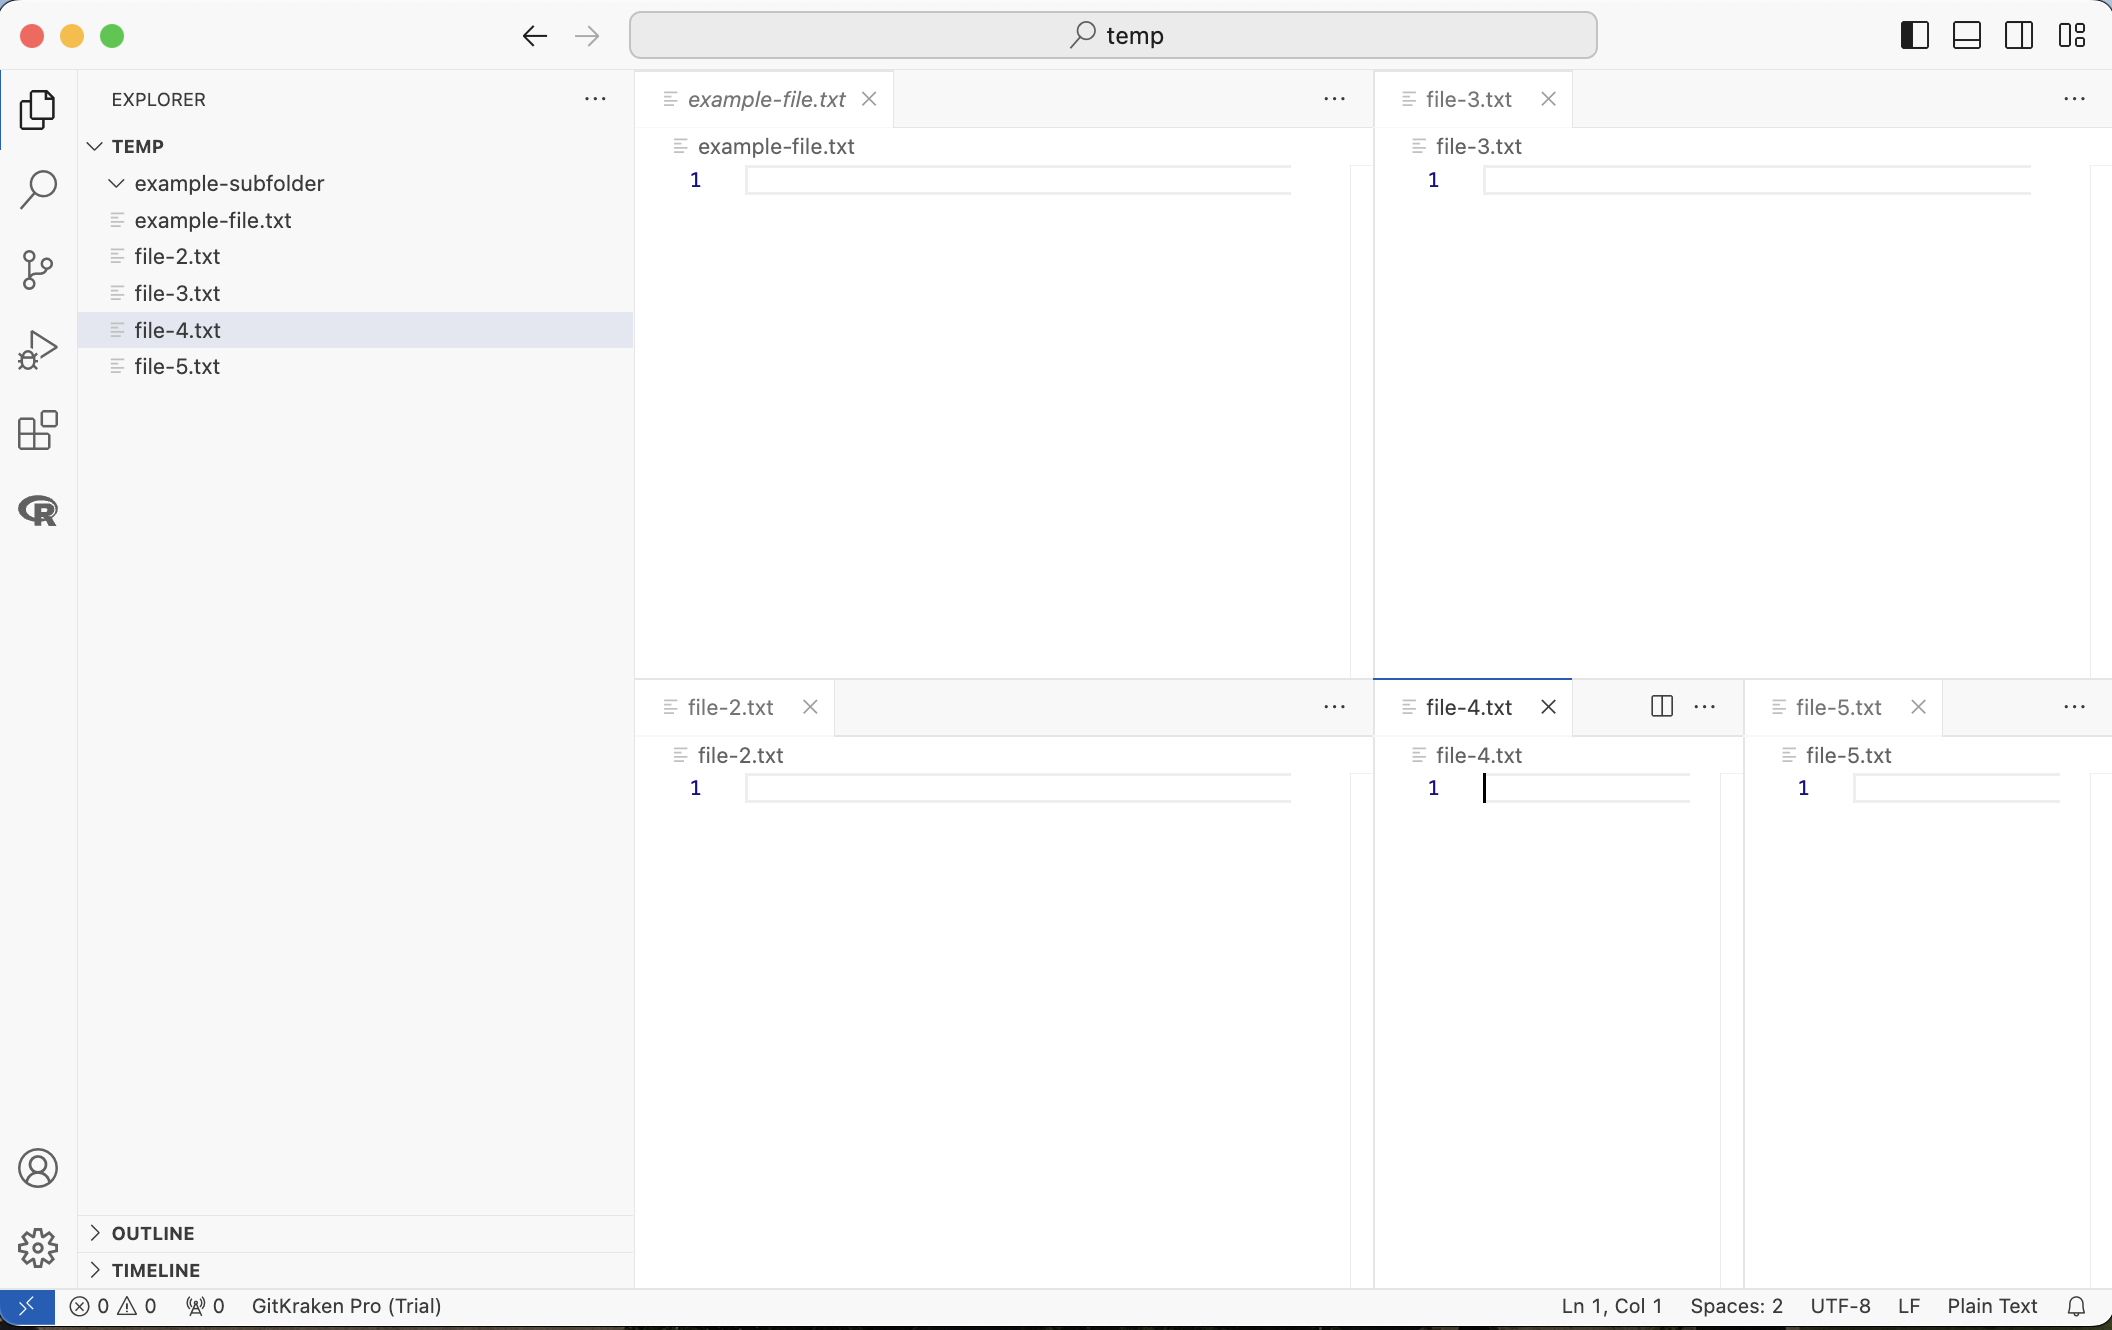Open the R extension sidebar icon

click(38, 511)
